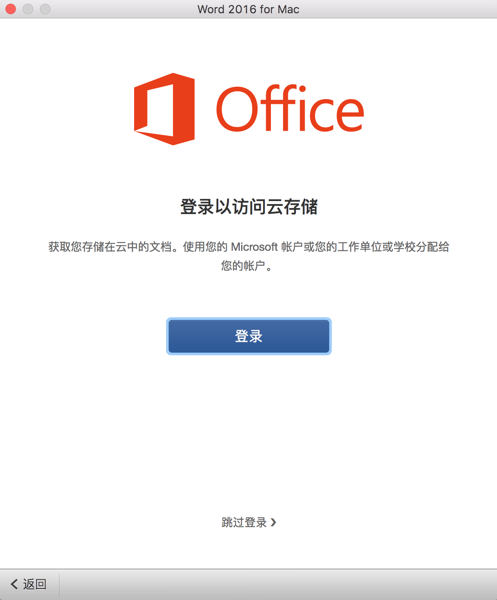Click the greyed-out minimize window button
Viewport: 497px width, 600px height.
28,9
